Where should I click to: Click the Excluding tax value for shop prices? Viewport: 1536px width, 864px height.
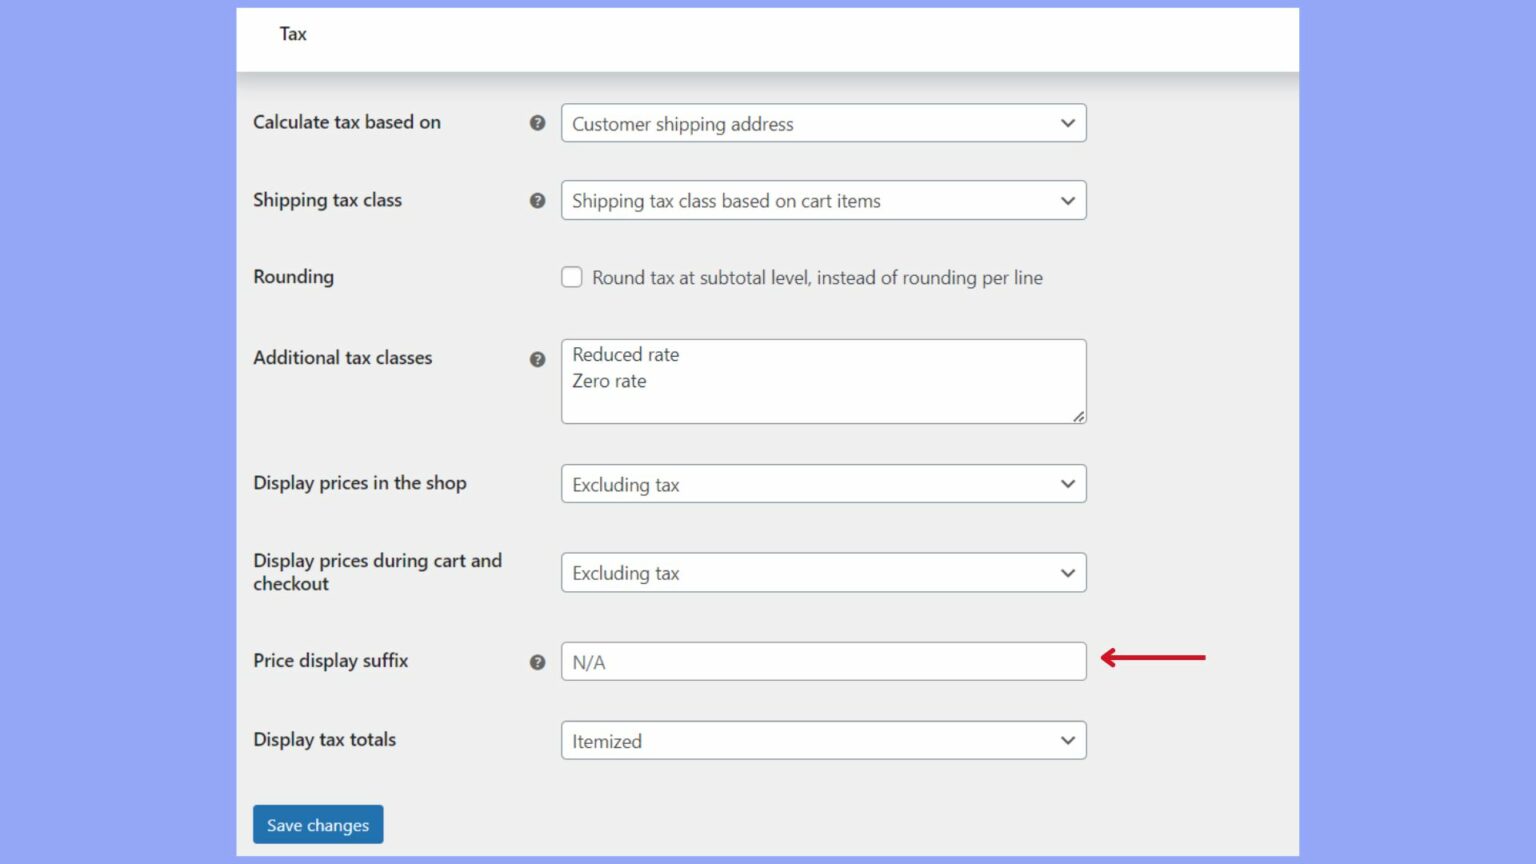pos(625,484)
